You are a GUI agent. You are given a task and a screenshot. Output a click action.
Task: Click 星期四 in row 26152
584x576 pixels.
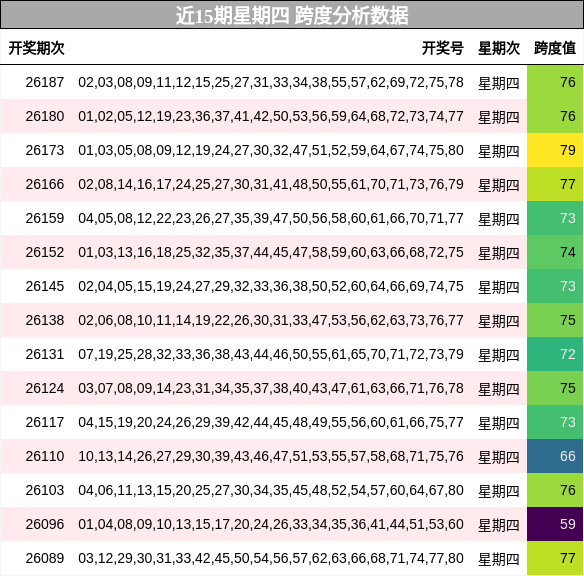click(499, 253)
